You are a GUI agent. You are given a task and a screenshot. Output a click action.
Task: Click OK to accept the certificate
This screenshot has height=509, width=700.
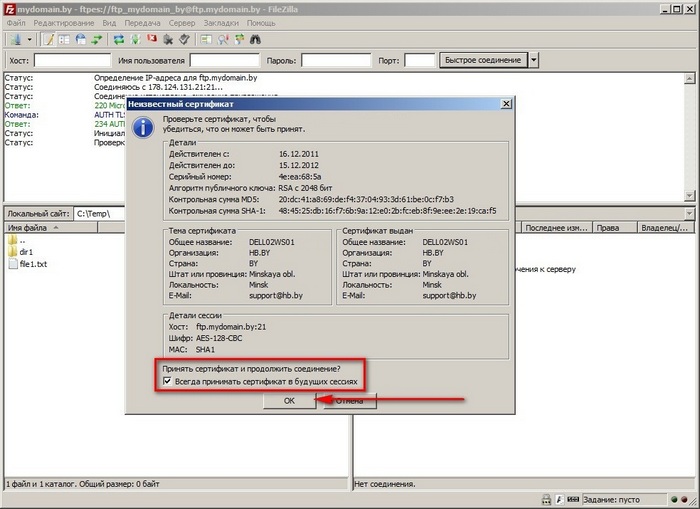click(289, 401)
